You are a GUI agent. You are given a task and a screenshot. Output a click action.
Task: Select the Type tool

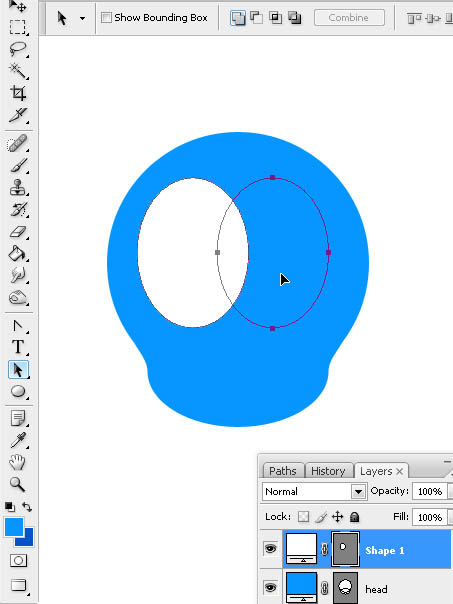18,347
